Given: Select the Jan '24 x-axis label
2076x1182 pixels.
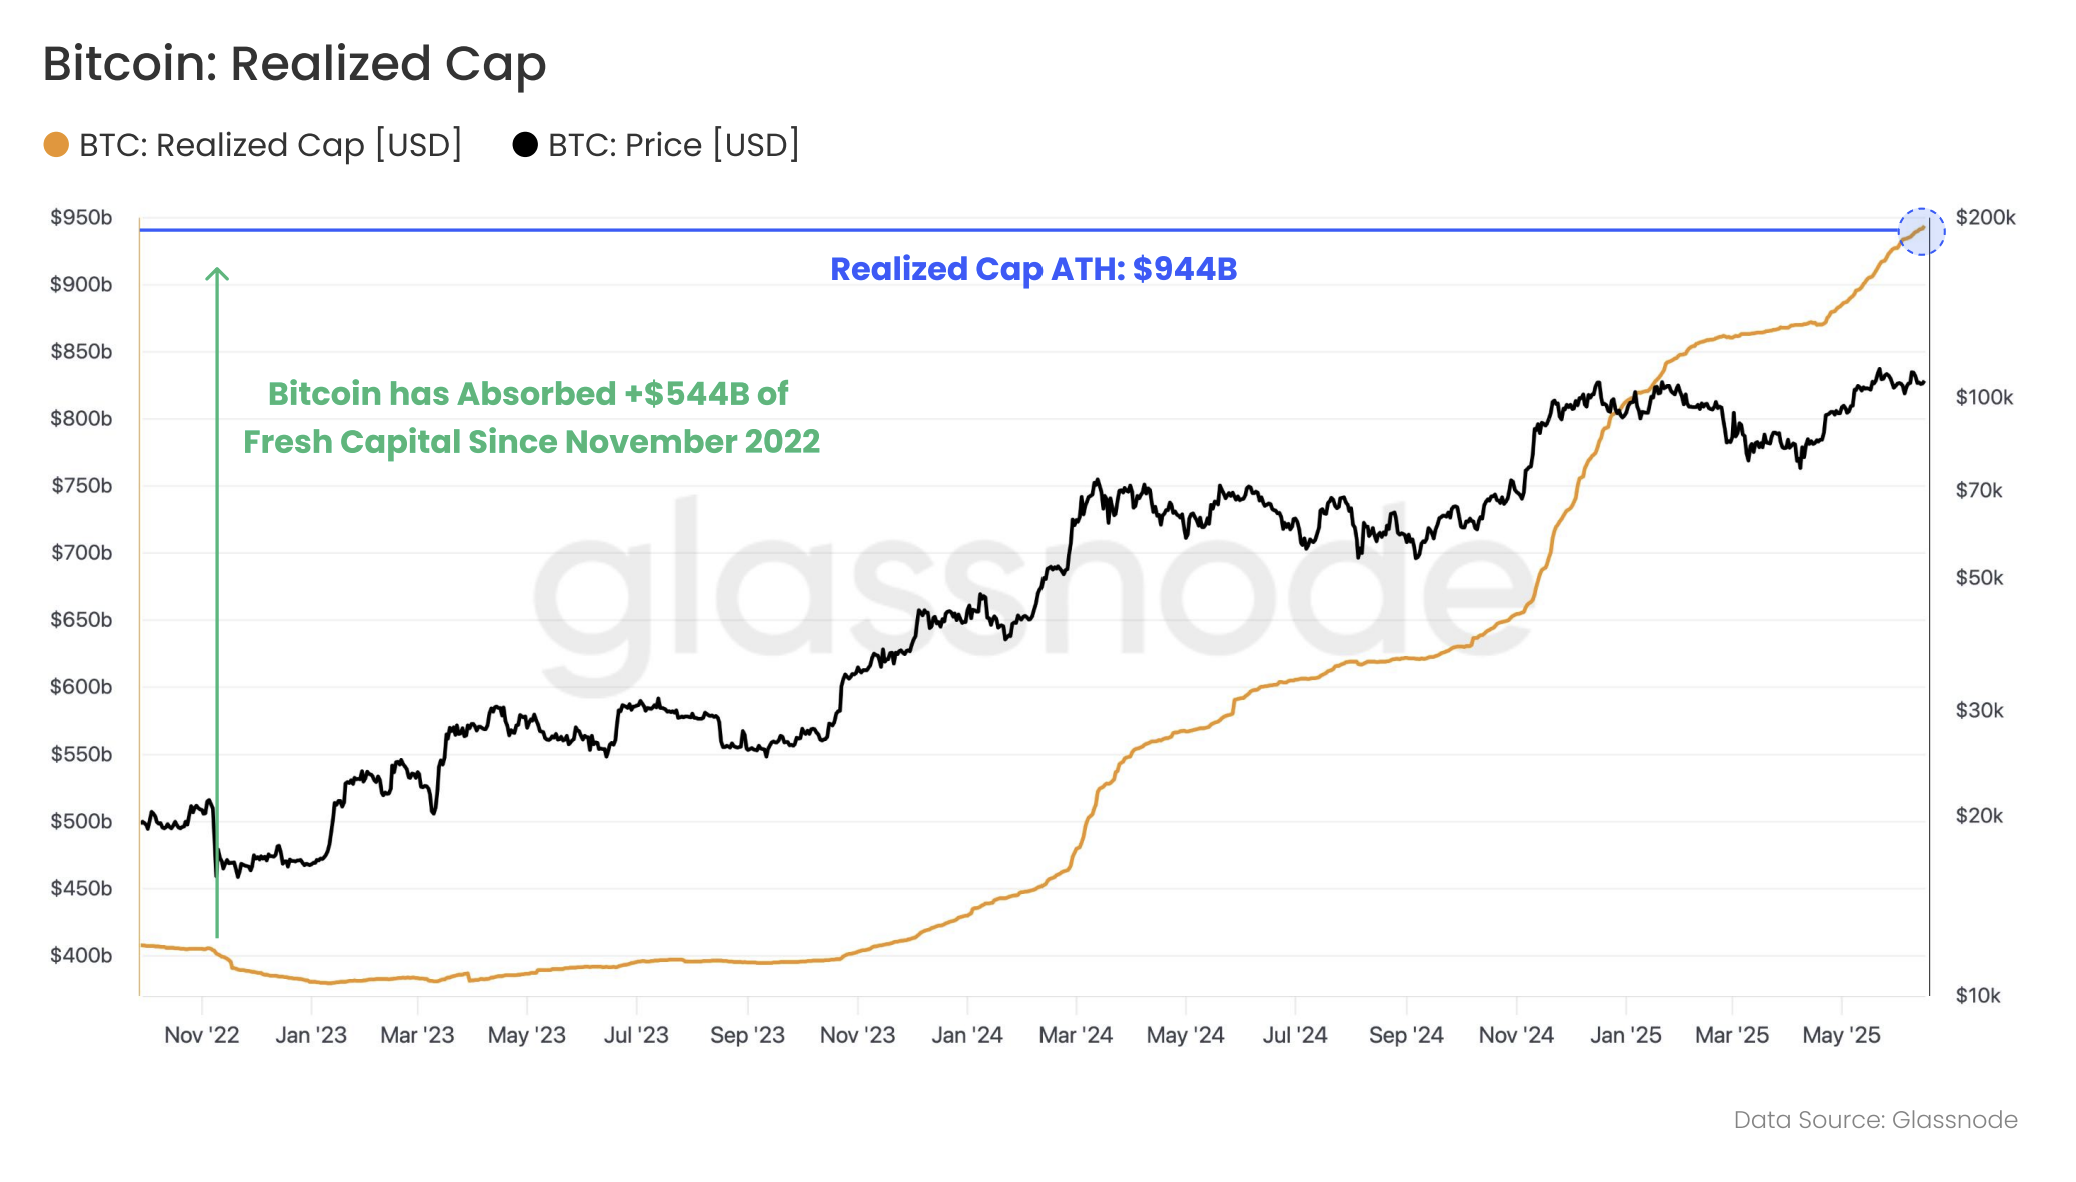Looking at the screenshot, I should click(966, 1035).
